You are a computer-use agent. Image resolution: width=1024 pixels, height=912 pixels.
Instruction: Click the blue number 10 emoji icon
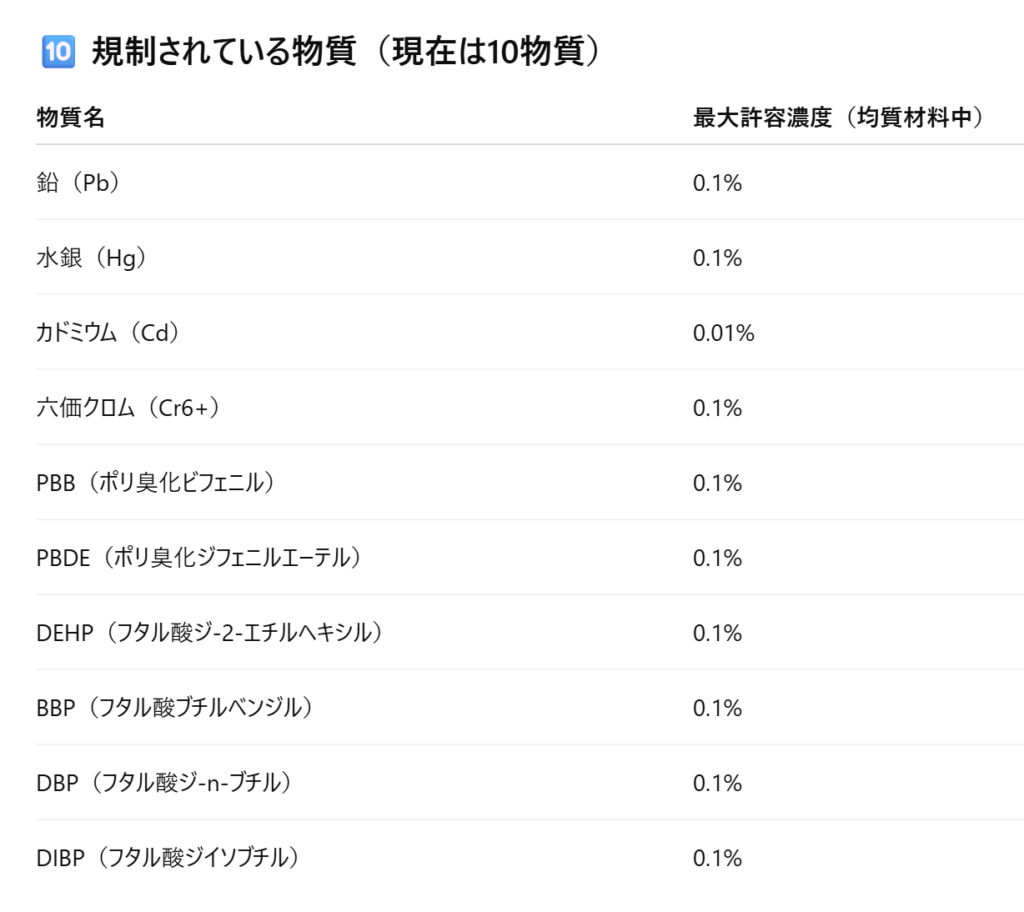click(58, 52)
